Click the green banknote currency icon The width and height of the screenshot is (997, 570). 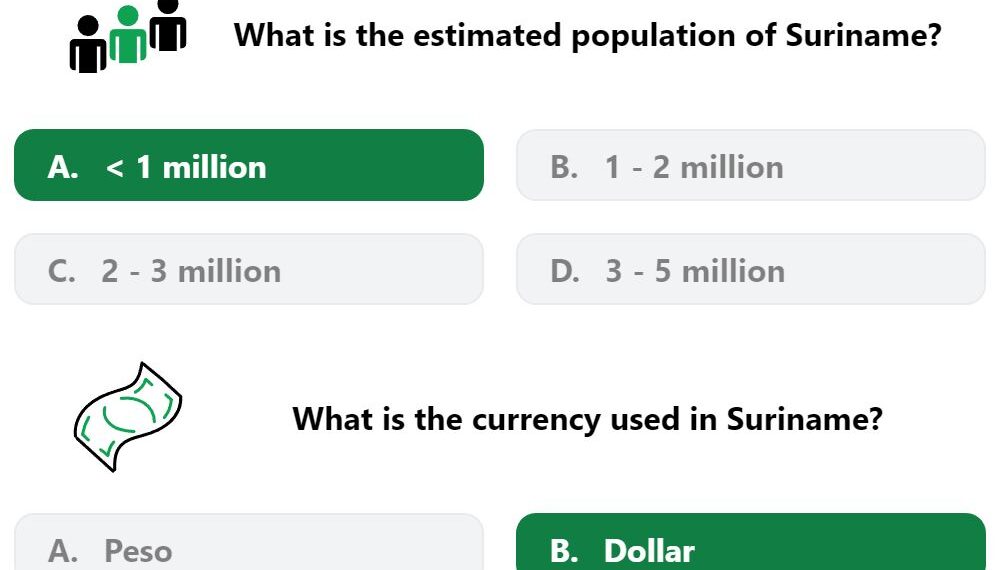click(x=128, y=417)
